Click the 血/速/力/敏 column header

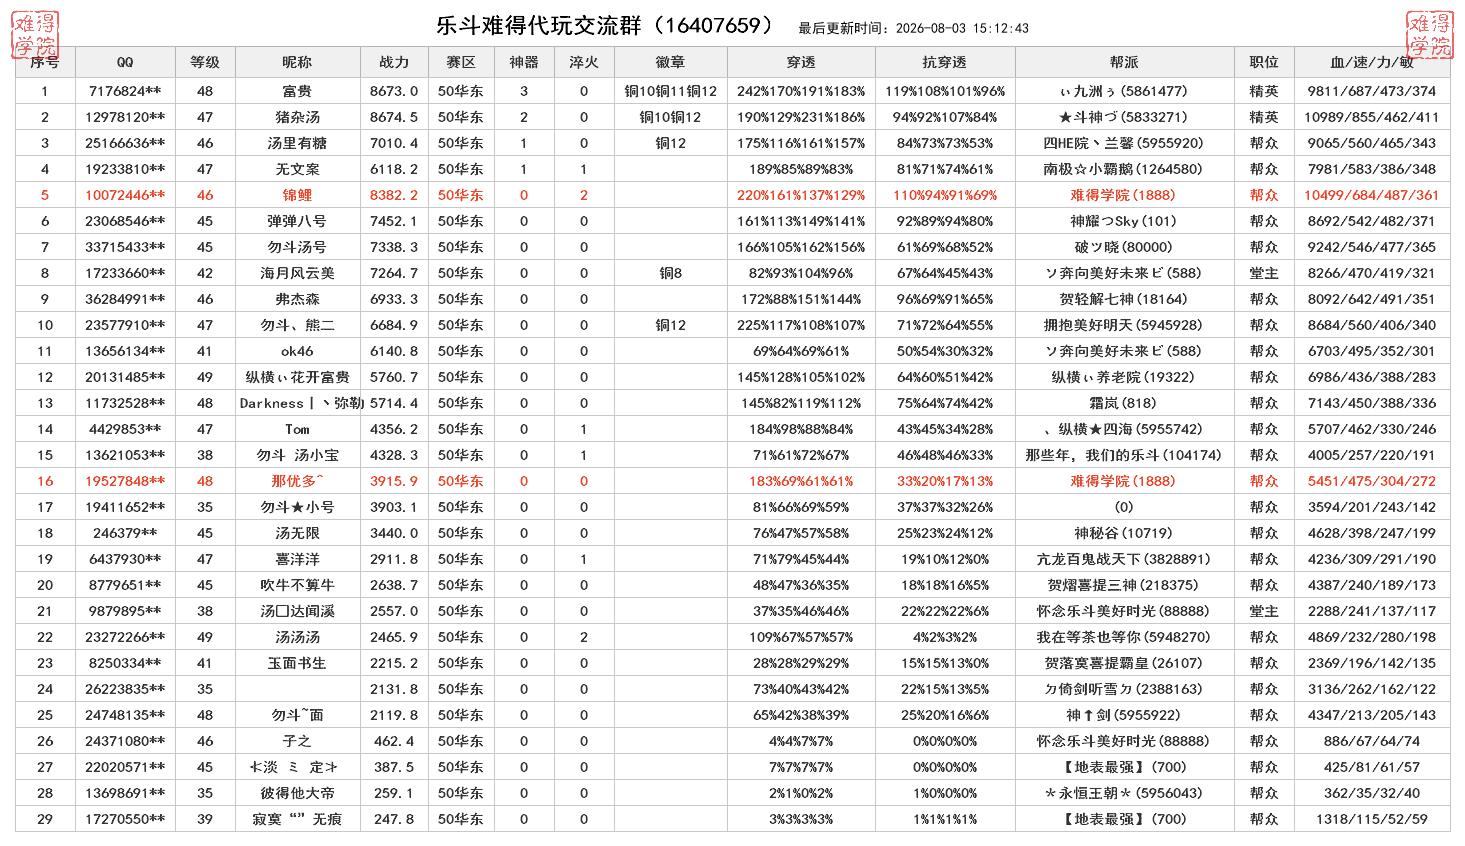point(1372,62)
